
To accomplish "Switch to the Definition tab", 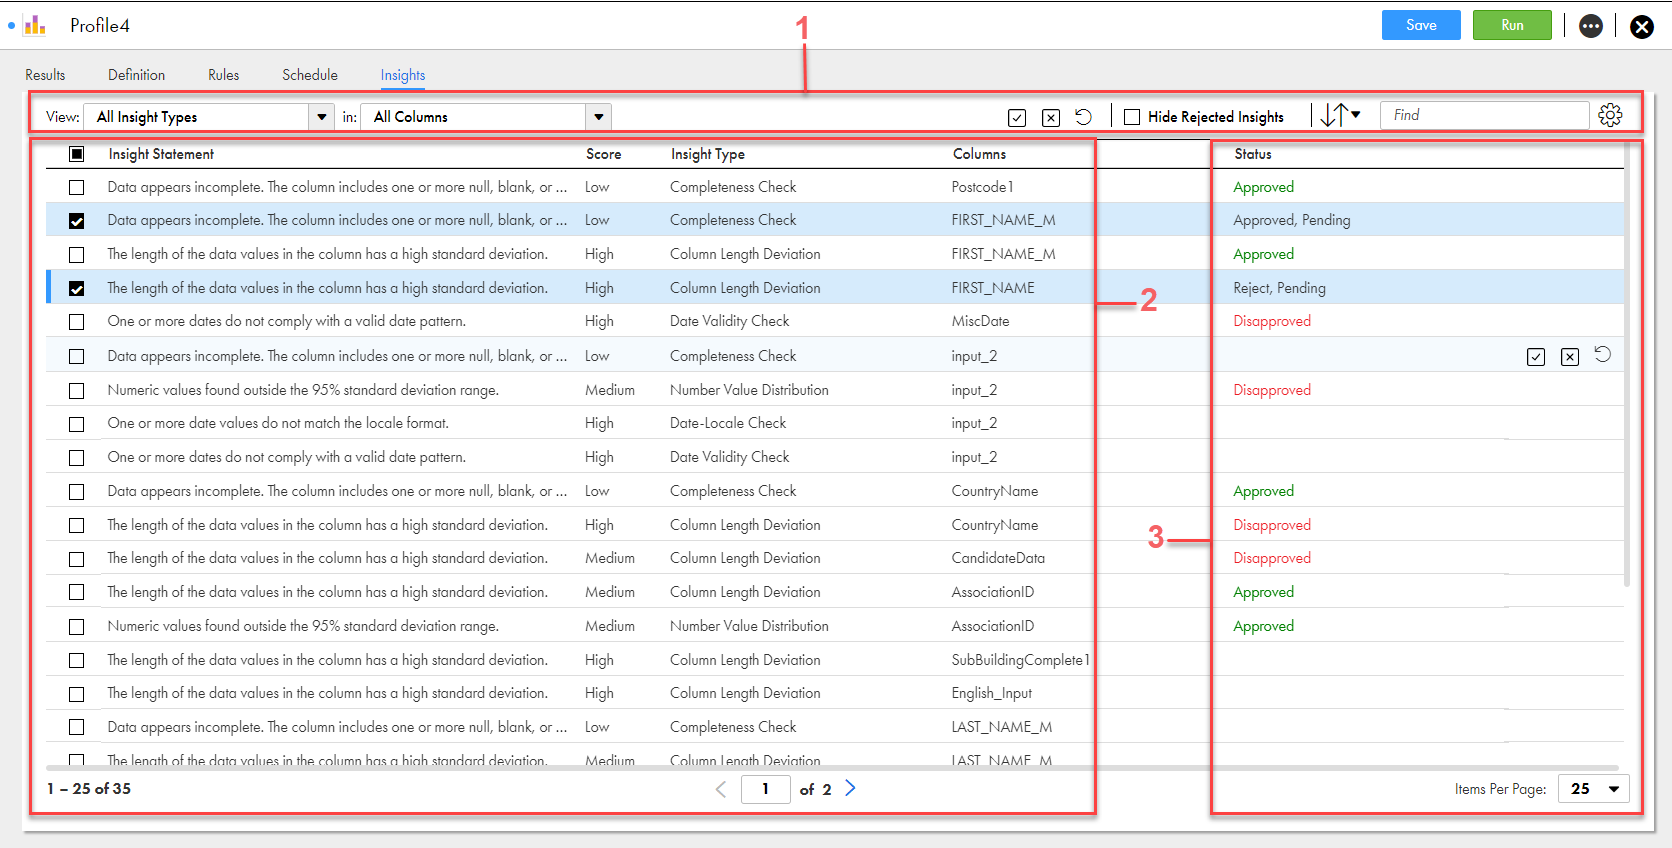I will point(136,75).
